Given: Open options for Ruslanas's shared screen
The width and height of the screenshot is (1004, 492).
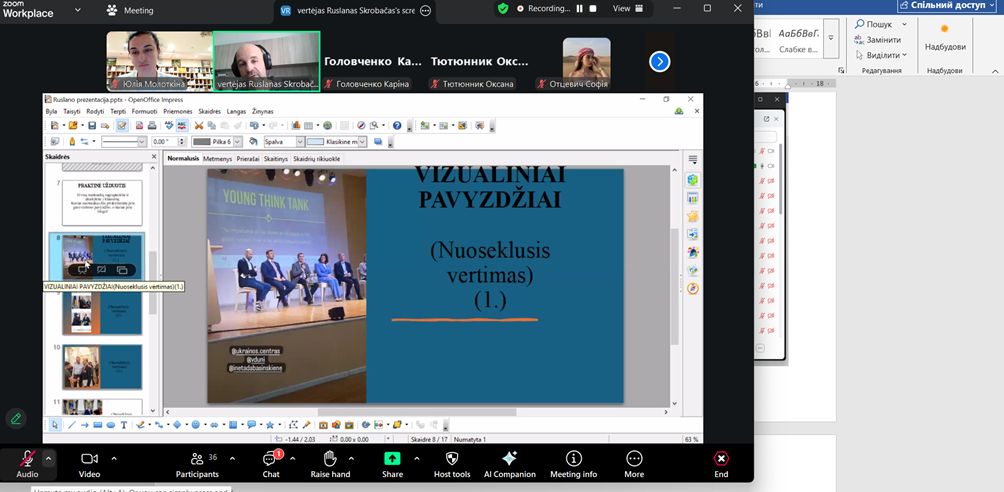Looking at the screenshot, I should point(426,10).
